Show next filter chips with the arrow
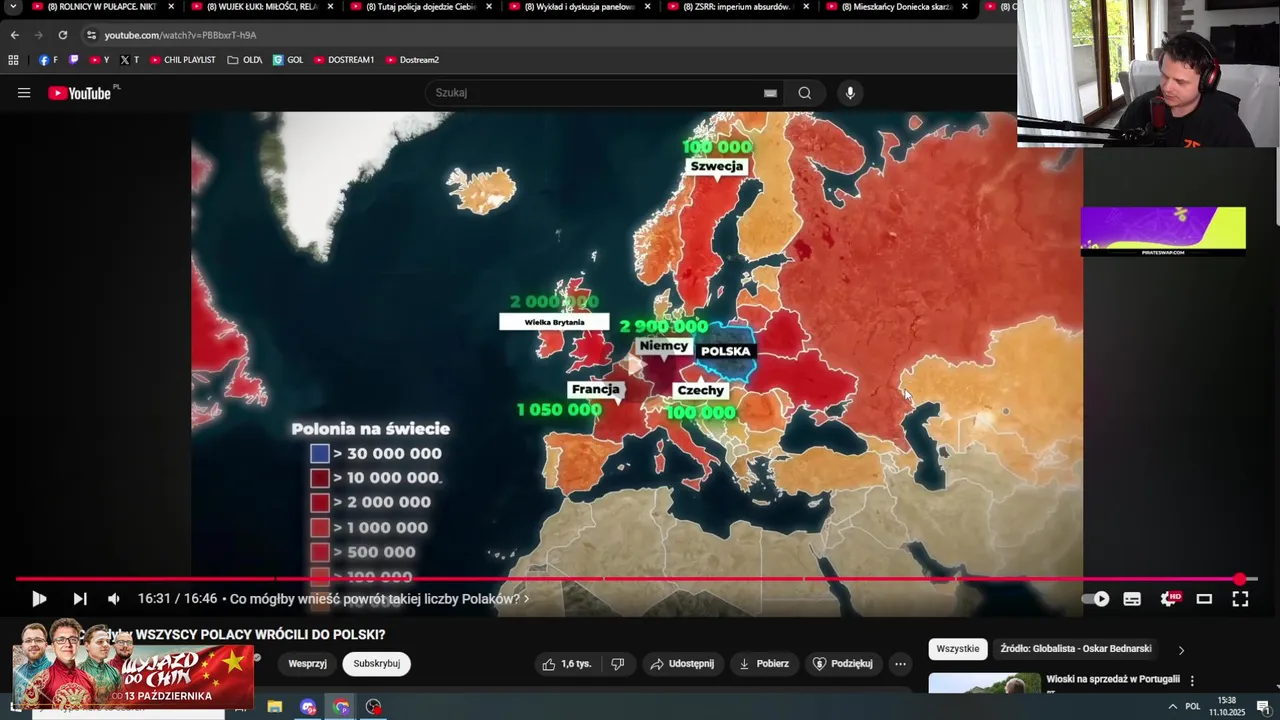Image resolution: width=1280 pixels, height=720 pixels. 1181,650
